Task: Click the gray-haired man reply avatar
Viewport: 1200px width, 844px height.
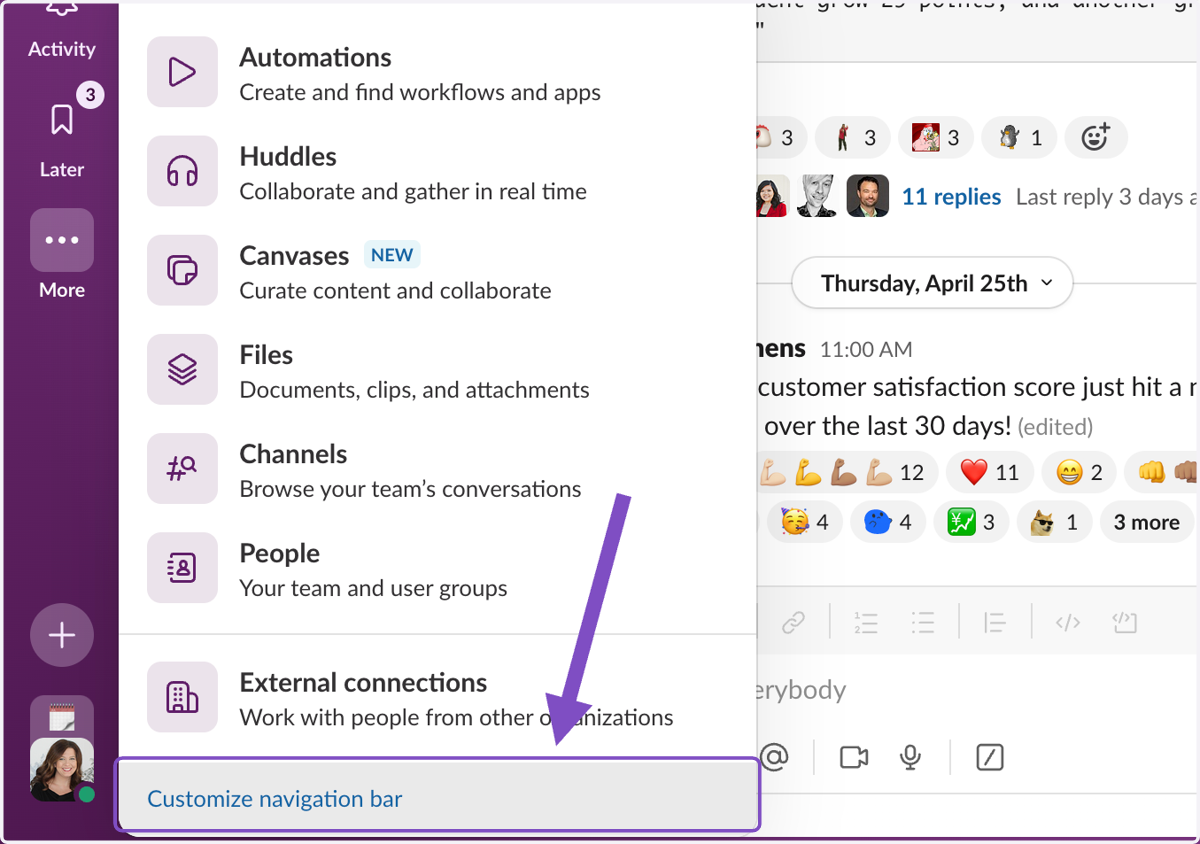Action: click(819, 196)
